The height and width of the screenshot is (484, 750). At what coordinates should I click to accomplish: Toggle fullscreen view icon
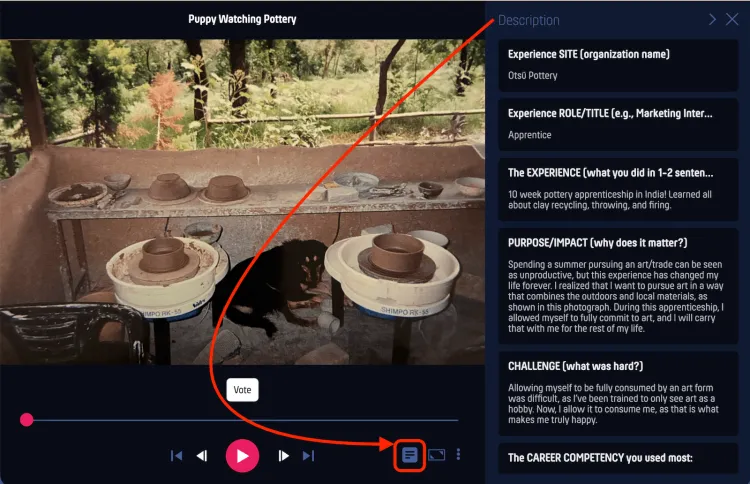click(x=436, y=455)
